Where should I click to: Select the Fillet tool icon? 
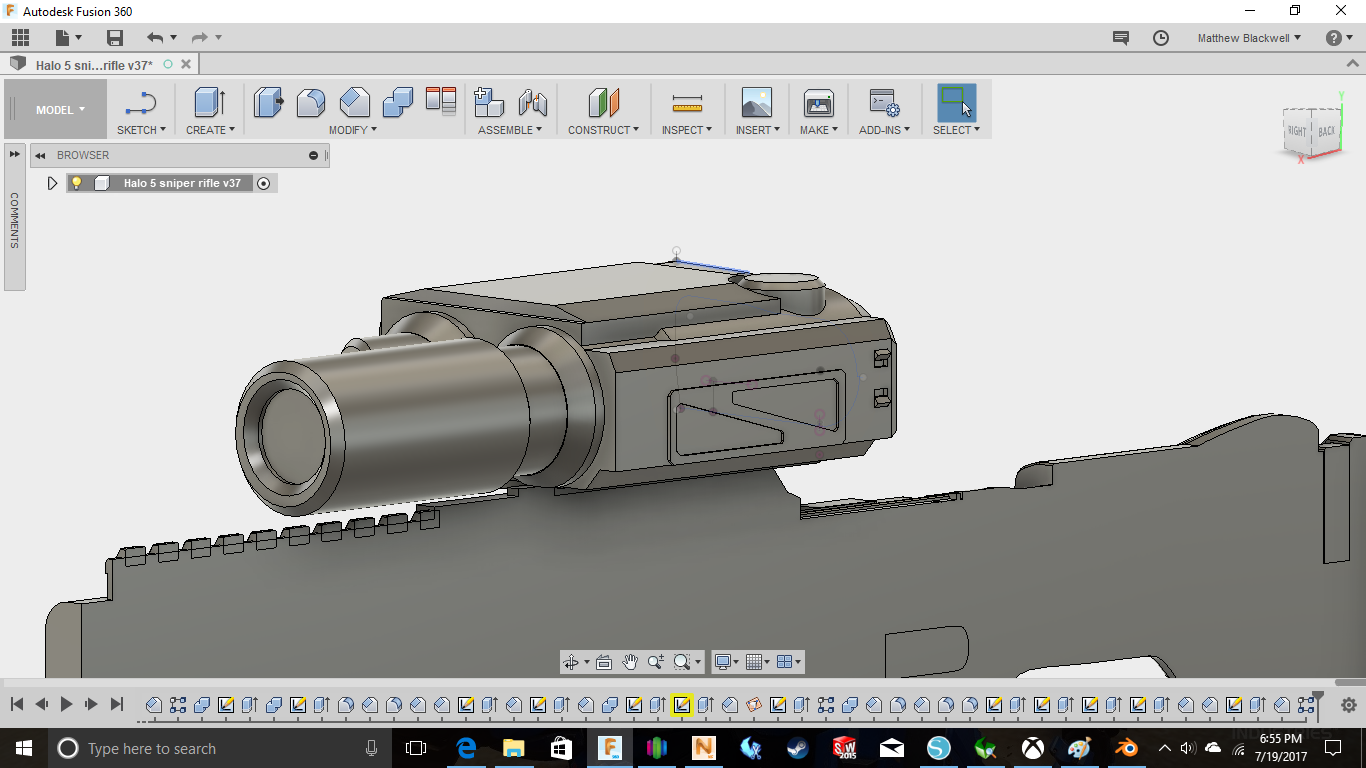pos(311,102)
